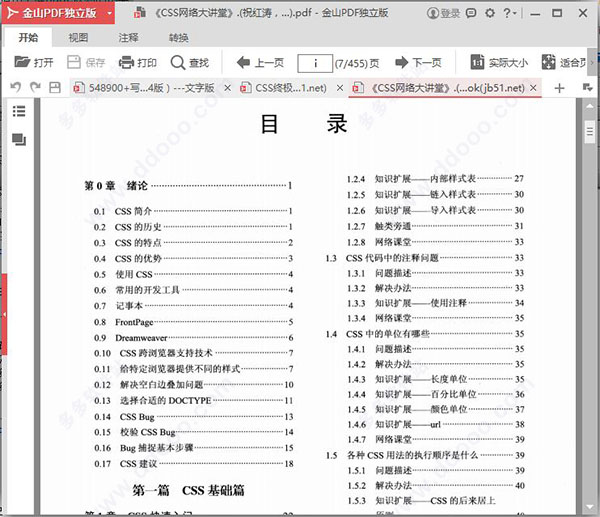Open the feedback chat icon
Screen dimensions: 600x517
pyautogui.click(x=471, y=13)
